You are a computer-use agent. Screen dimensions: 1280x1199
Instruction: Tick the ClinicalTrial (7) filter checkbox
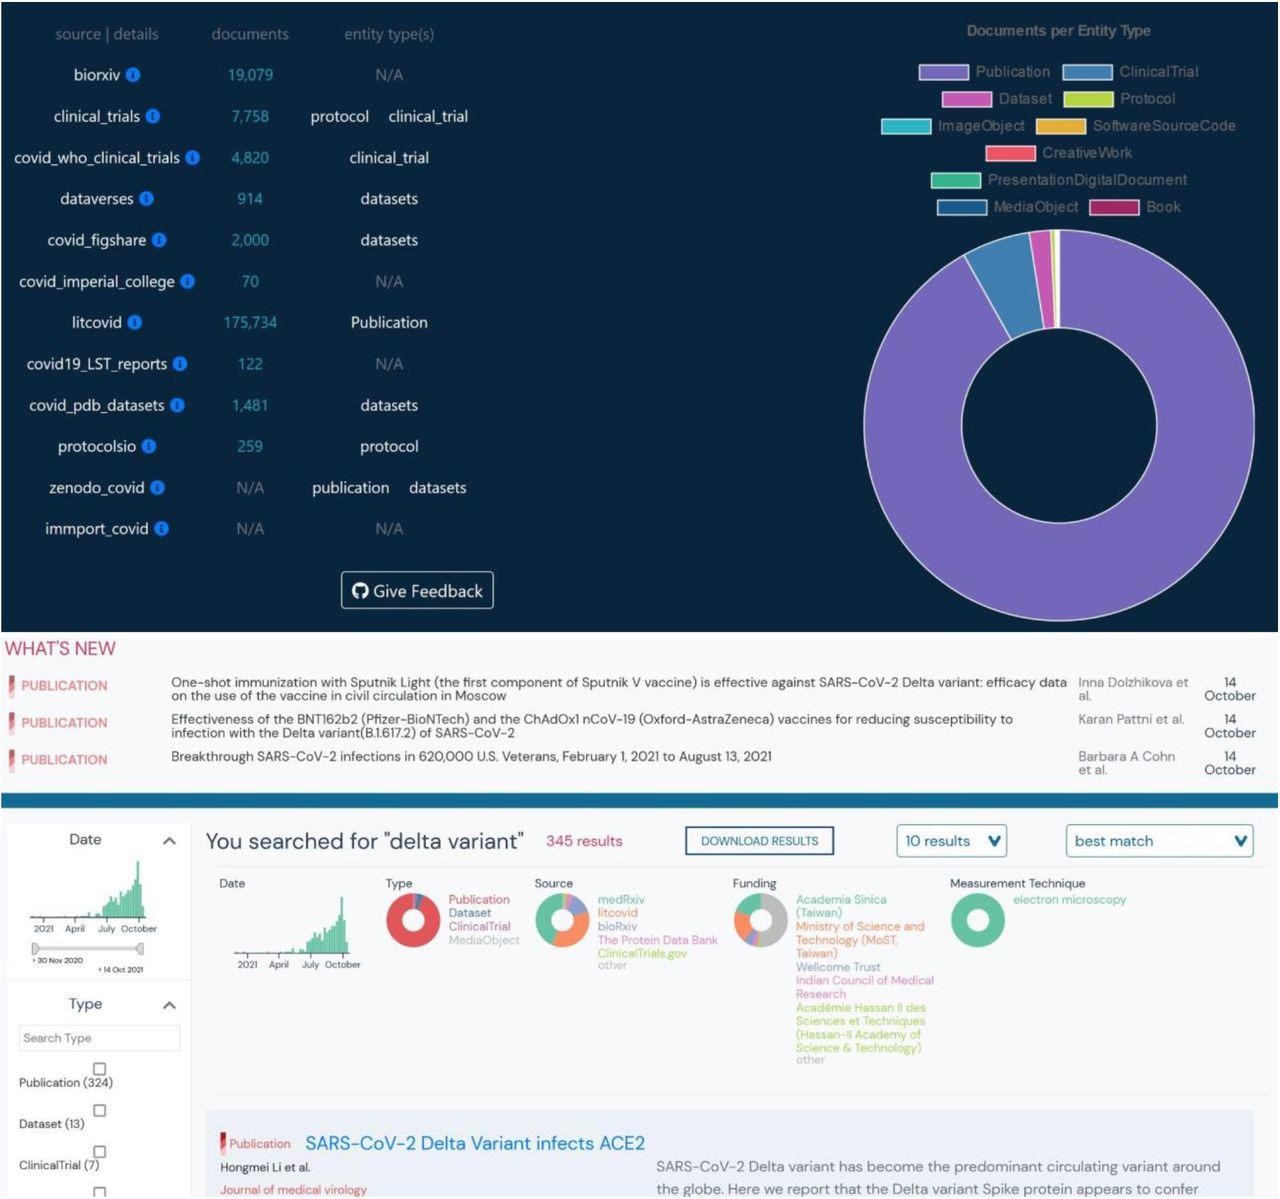99,1152
